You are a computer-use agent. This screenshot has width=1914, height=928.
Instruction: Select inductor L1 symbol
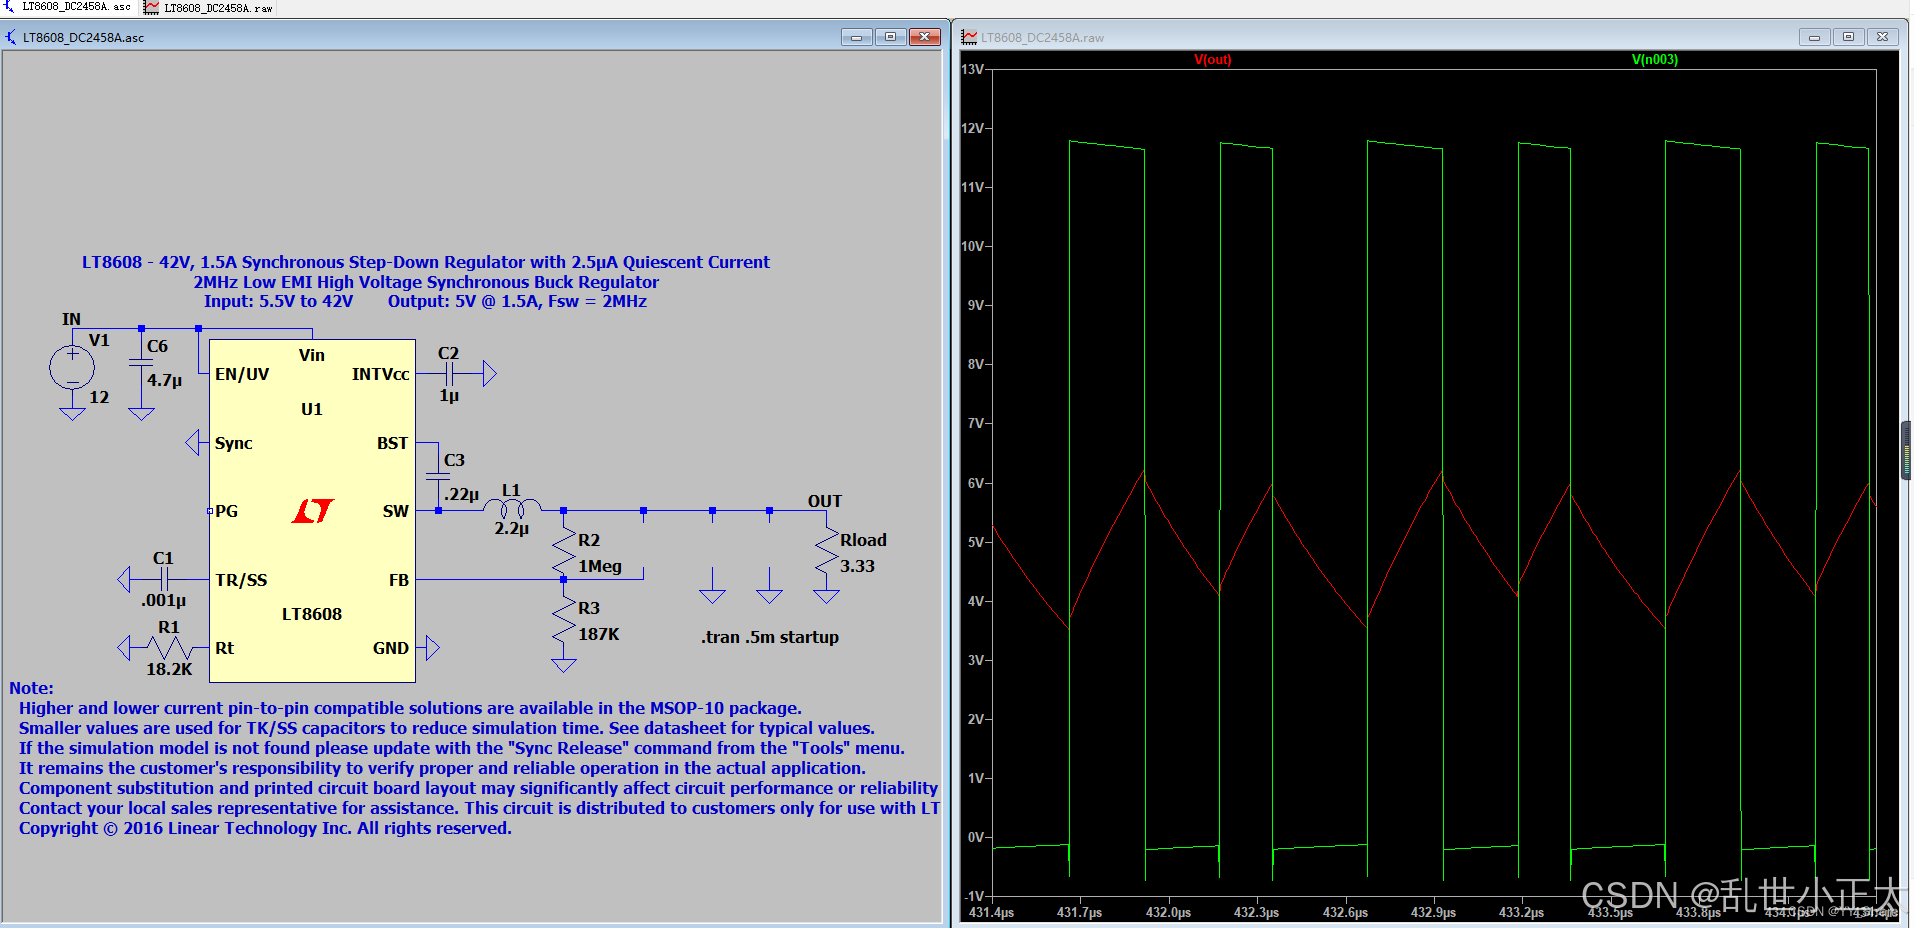pyautogui.click(x=512, y=508)
